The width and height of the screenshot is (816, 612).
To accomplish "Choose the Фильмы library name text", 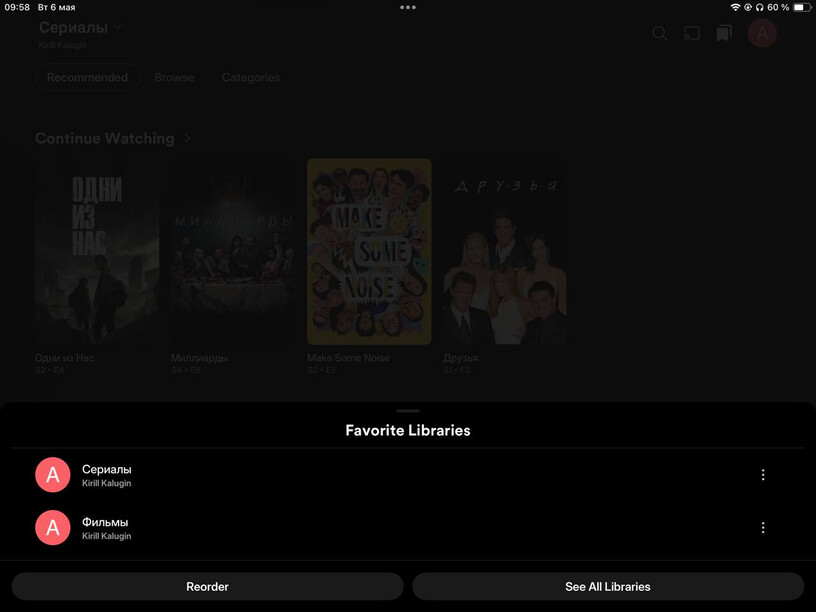I will click(x=105, y=522).
